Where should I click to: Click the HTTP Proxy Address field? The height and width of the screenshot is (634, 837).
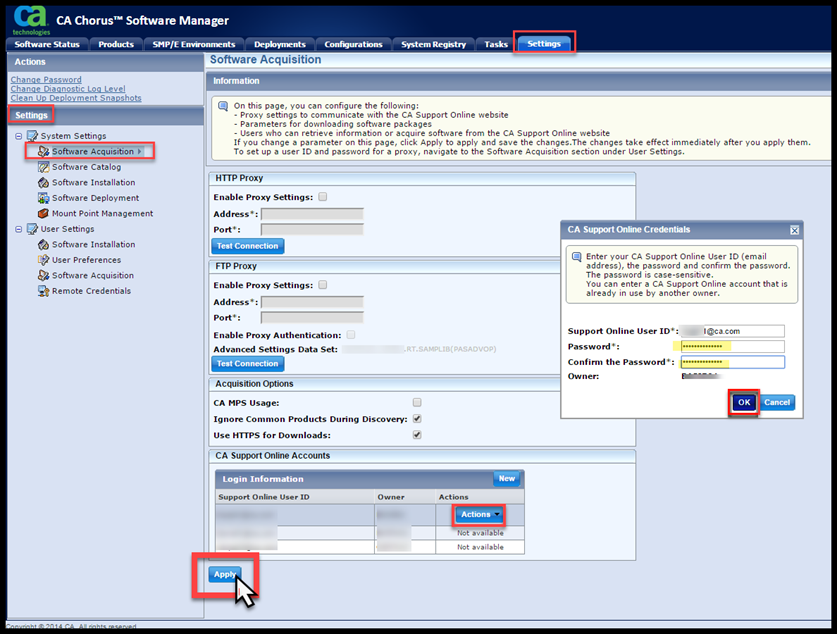pyautogui.click(x=312, y=214)
